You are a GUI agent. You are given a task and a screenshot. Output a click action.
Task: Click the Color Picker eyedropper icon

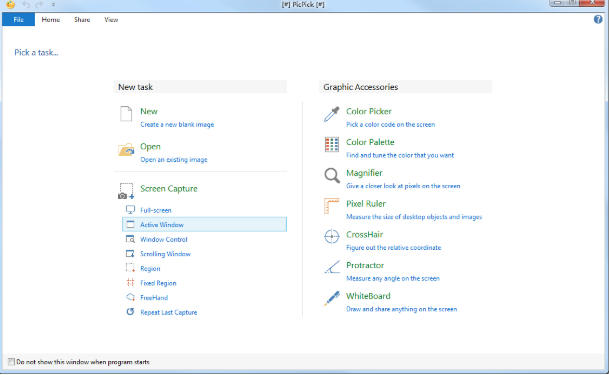click(331, 114)
